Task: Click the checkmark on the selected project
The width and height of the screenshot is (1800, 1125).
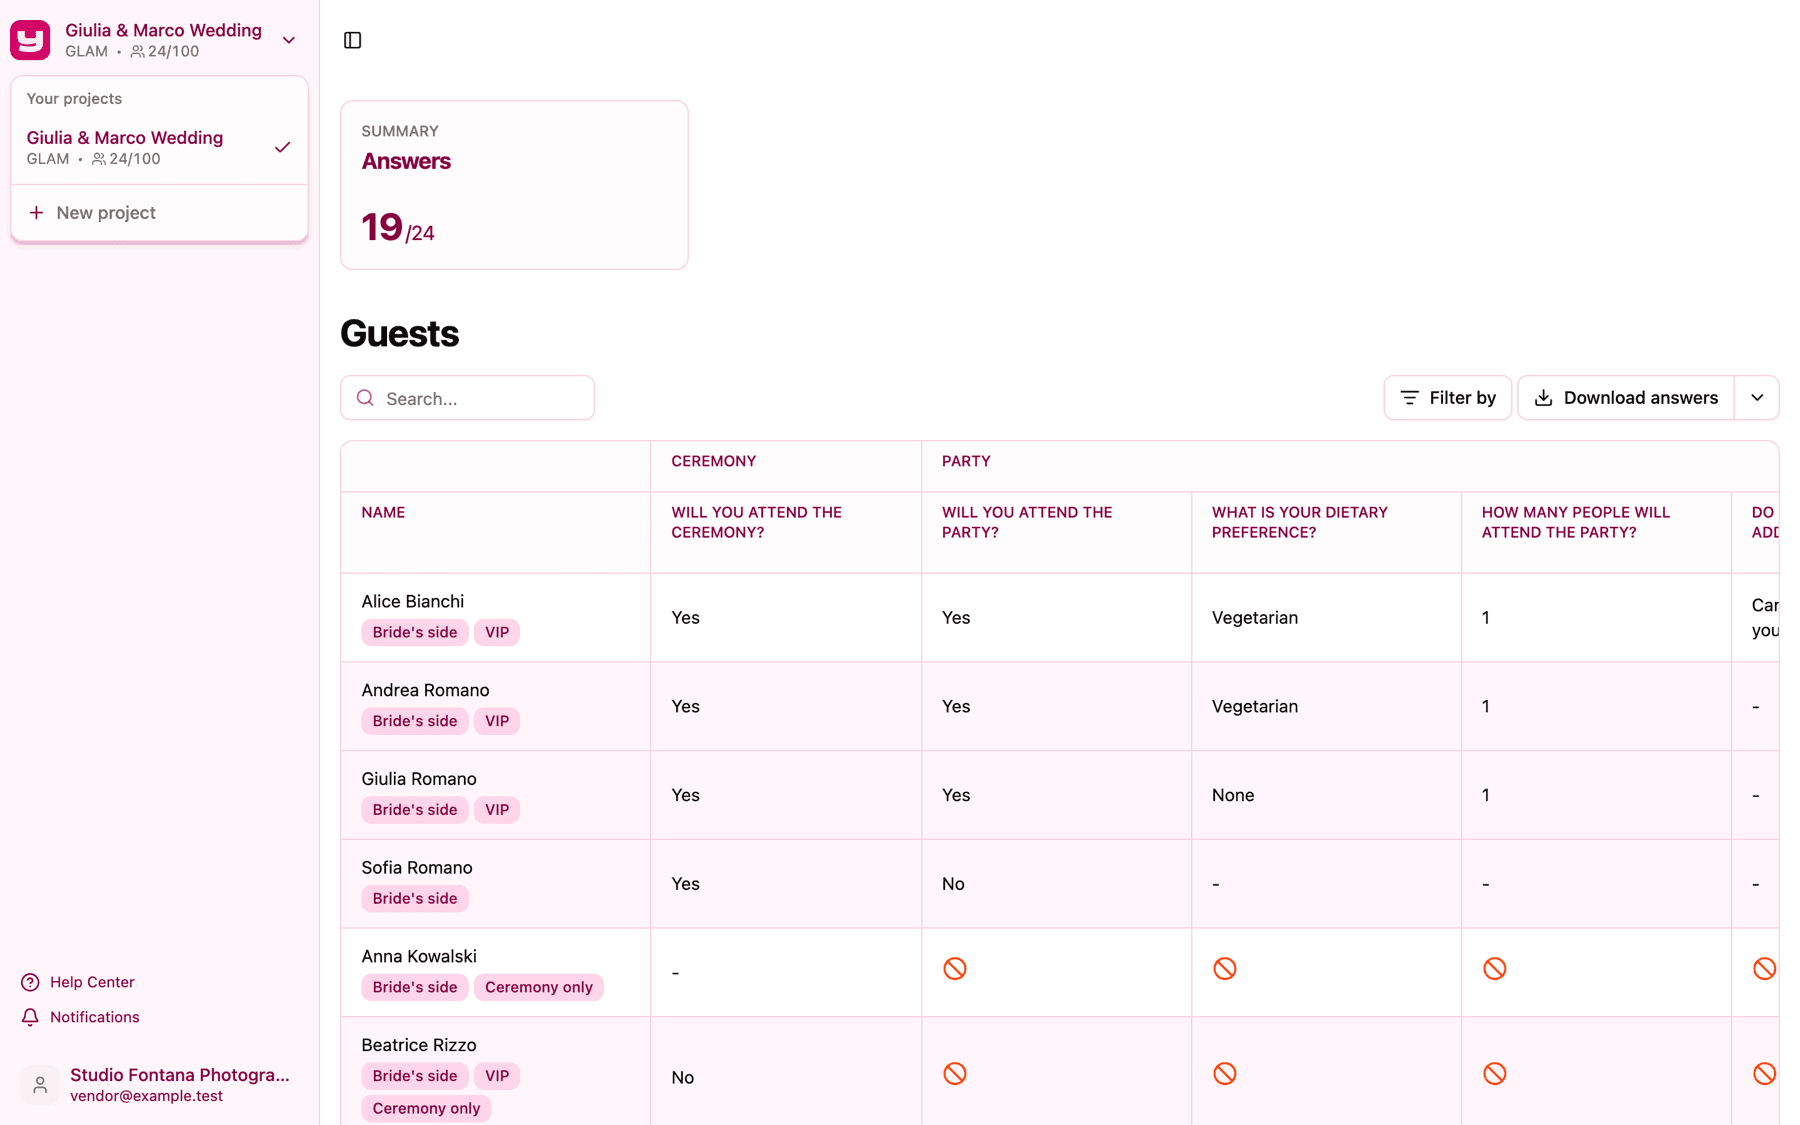Action: pos(282,147)
